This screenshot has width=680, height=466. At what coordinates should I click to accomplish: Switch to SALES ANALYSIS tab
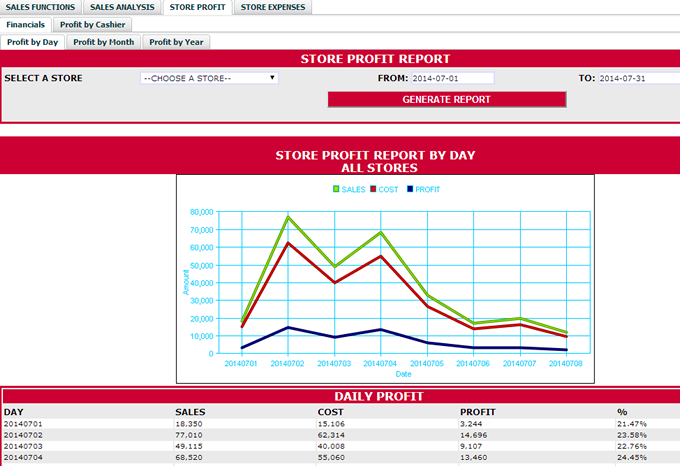122,7
